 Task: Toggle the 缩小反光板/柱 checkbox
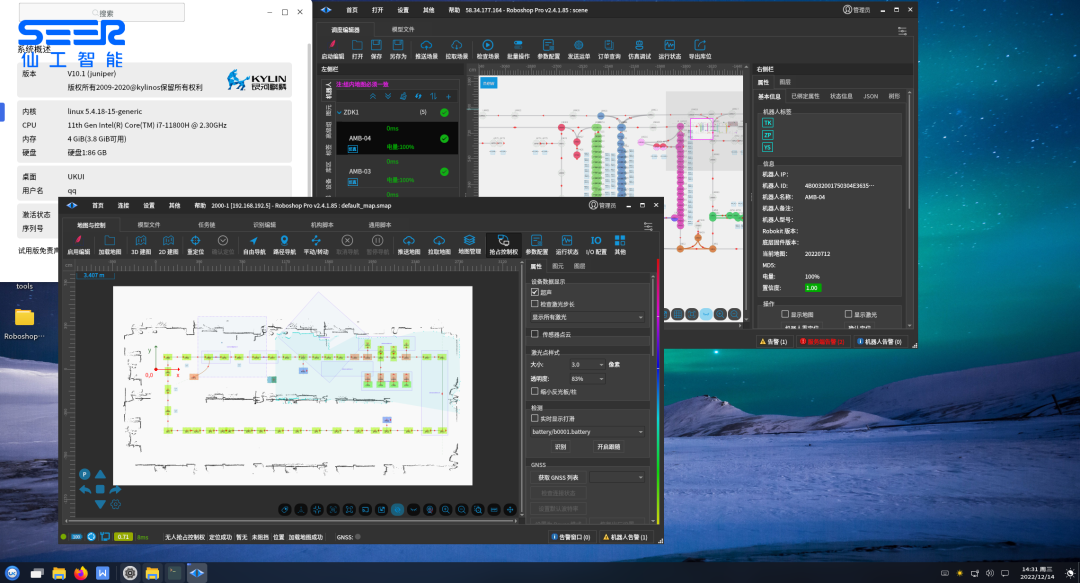pyautogui.click(x=534, y=391)
